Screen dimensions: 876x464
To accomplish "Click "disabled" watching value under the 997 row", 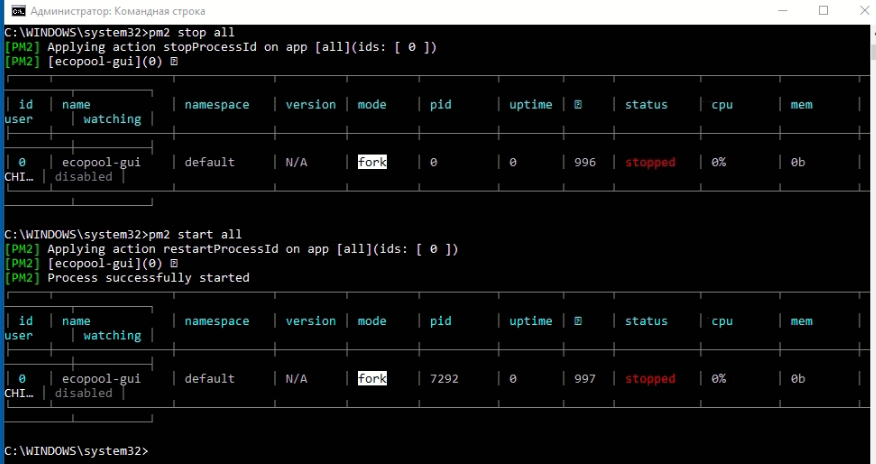I will coord(83,393).
